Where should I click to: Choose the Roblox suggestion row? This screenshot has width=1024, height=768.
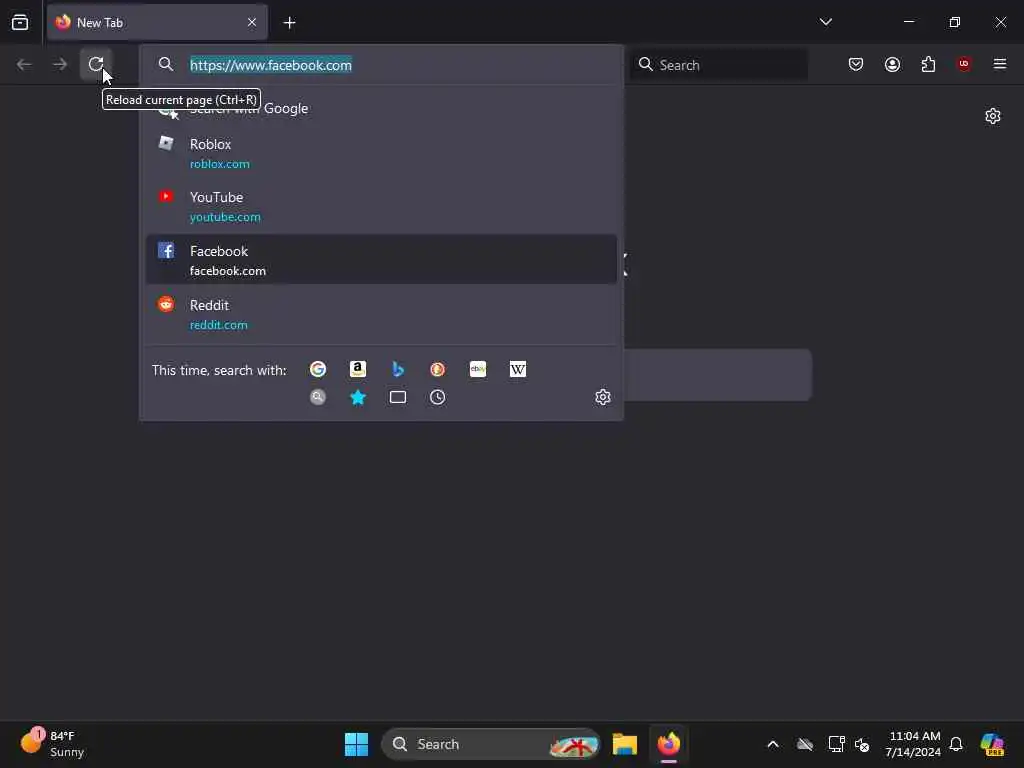[x=381, y=153]
